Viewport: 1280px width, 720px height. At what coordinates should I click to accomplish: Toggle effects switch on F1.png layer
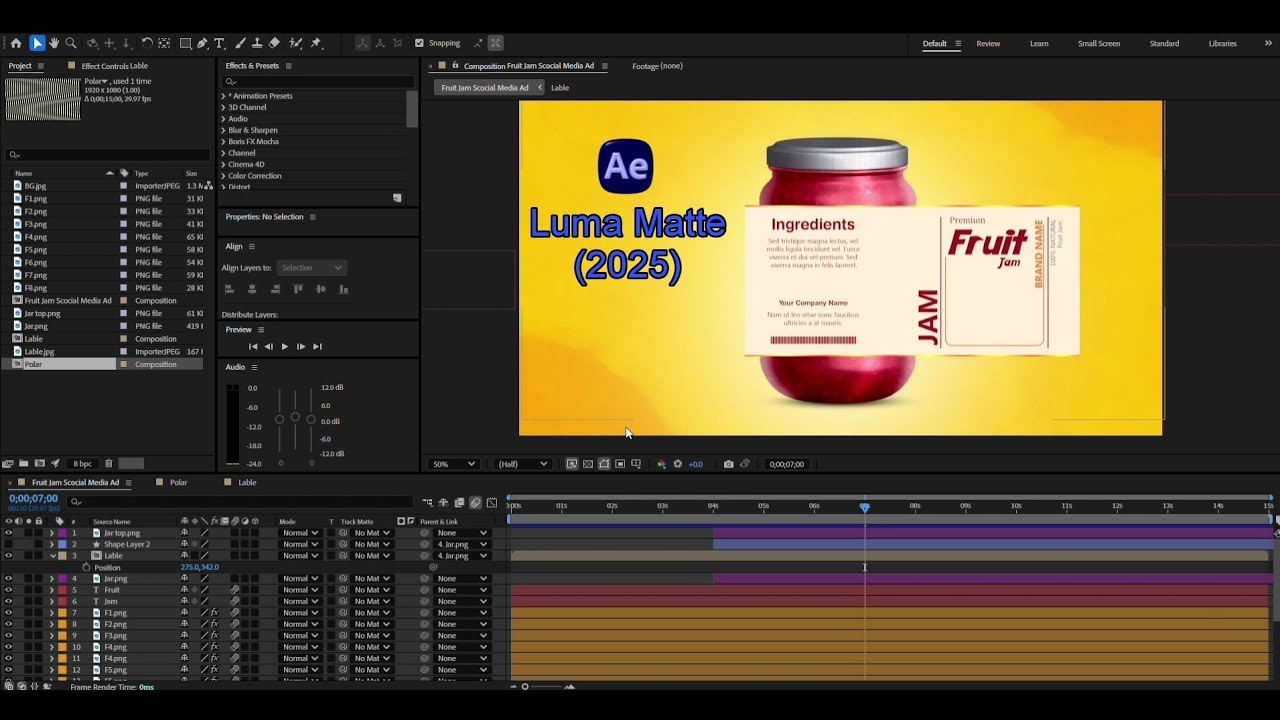point(214,613)
